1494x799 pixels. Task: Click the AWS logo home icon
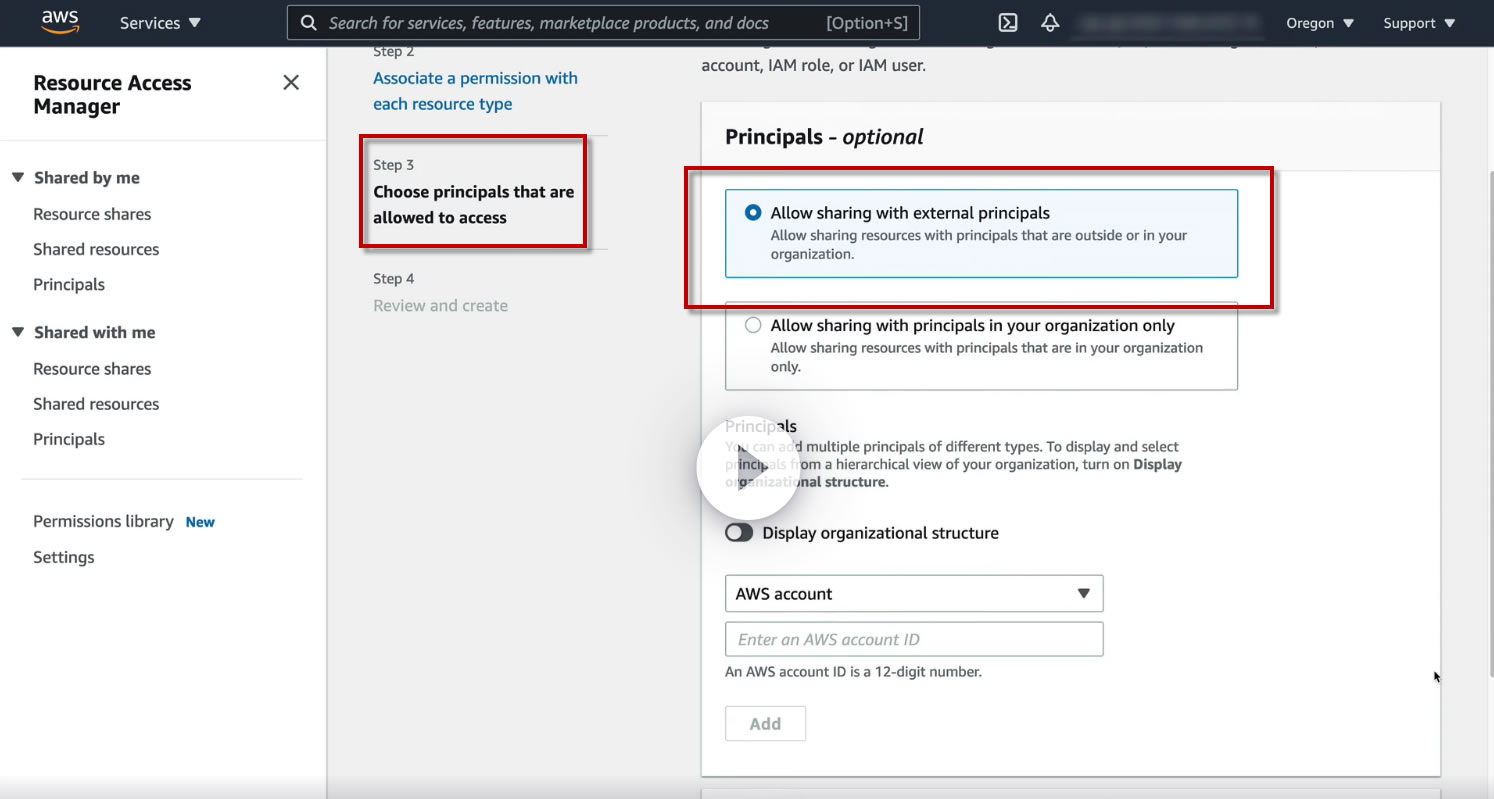point(60,23)
